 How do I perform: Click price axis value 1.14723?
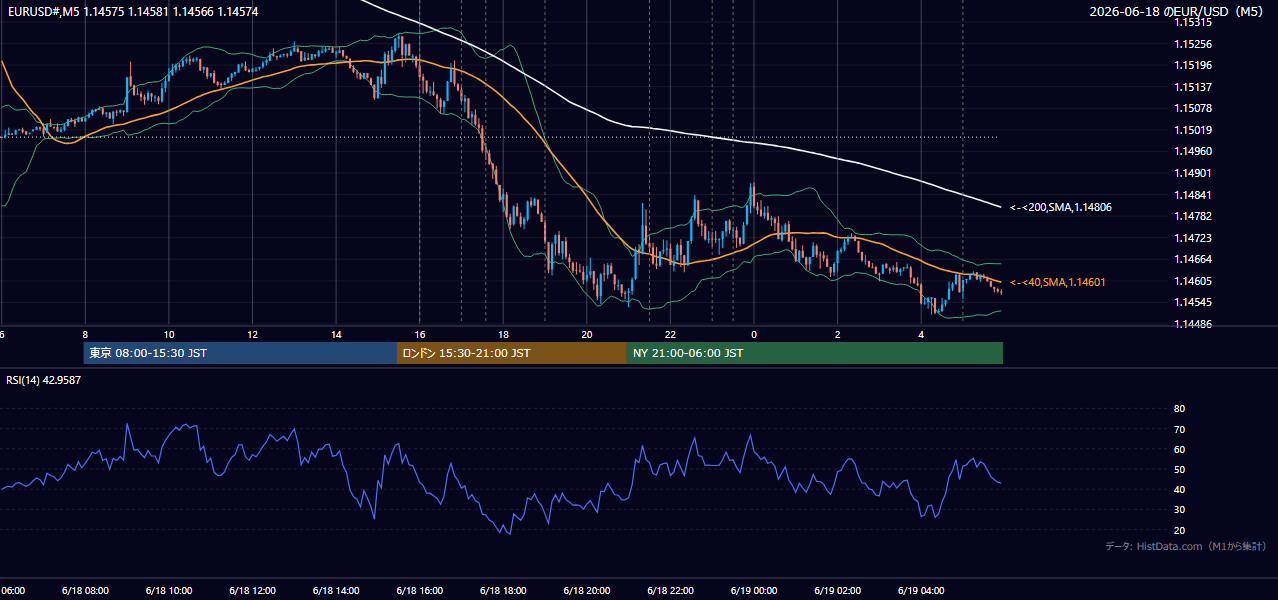click(x=1193, y=238)
